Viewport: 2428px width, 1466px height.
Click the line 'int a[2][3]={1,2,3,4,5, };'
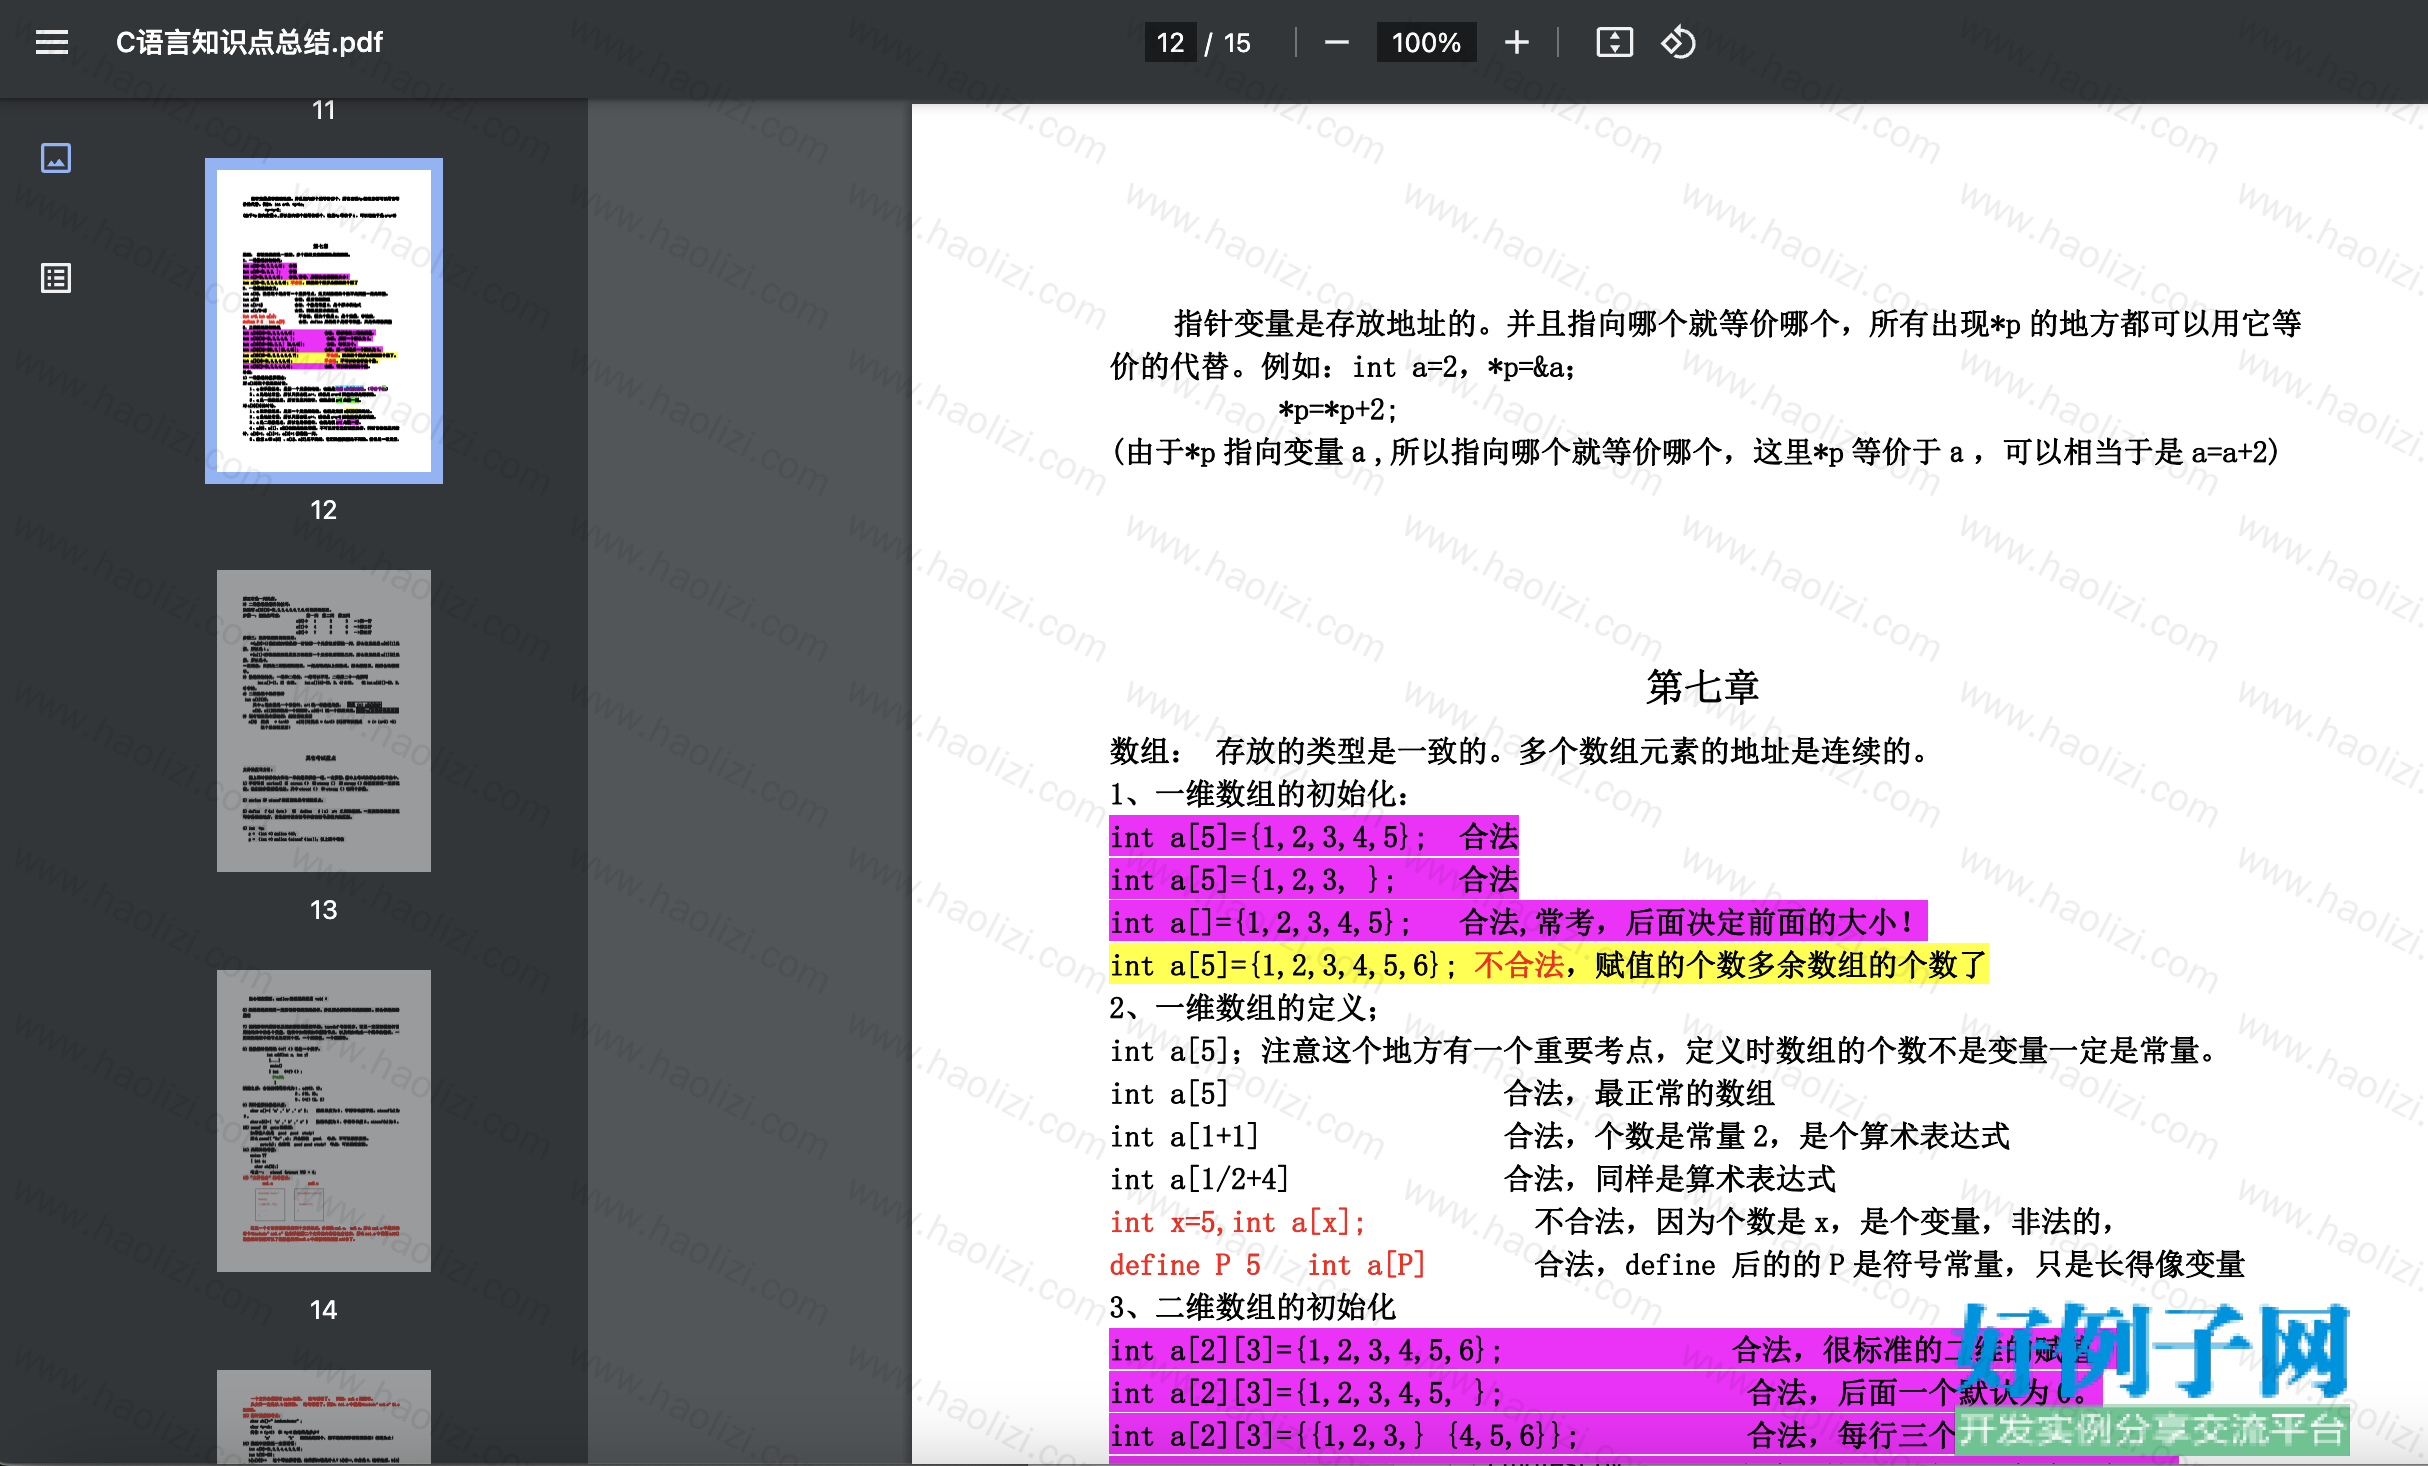tap(1305, 1393)
